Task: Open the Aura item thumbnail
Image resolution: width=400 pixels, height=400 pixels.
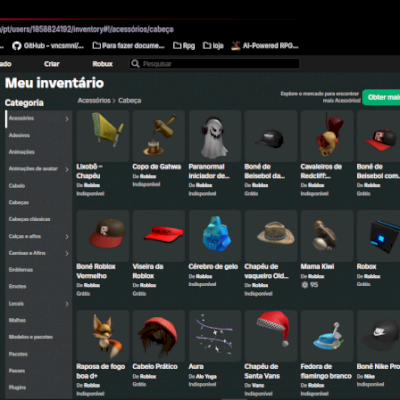Action: [215, 336]
